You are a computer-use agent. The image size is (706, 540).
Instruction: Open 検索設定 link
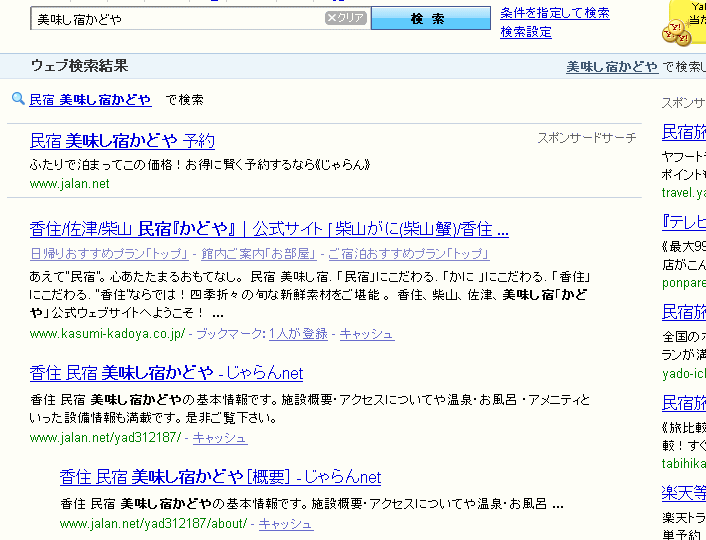click(x=526, y=32)
